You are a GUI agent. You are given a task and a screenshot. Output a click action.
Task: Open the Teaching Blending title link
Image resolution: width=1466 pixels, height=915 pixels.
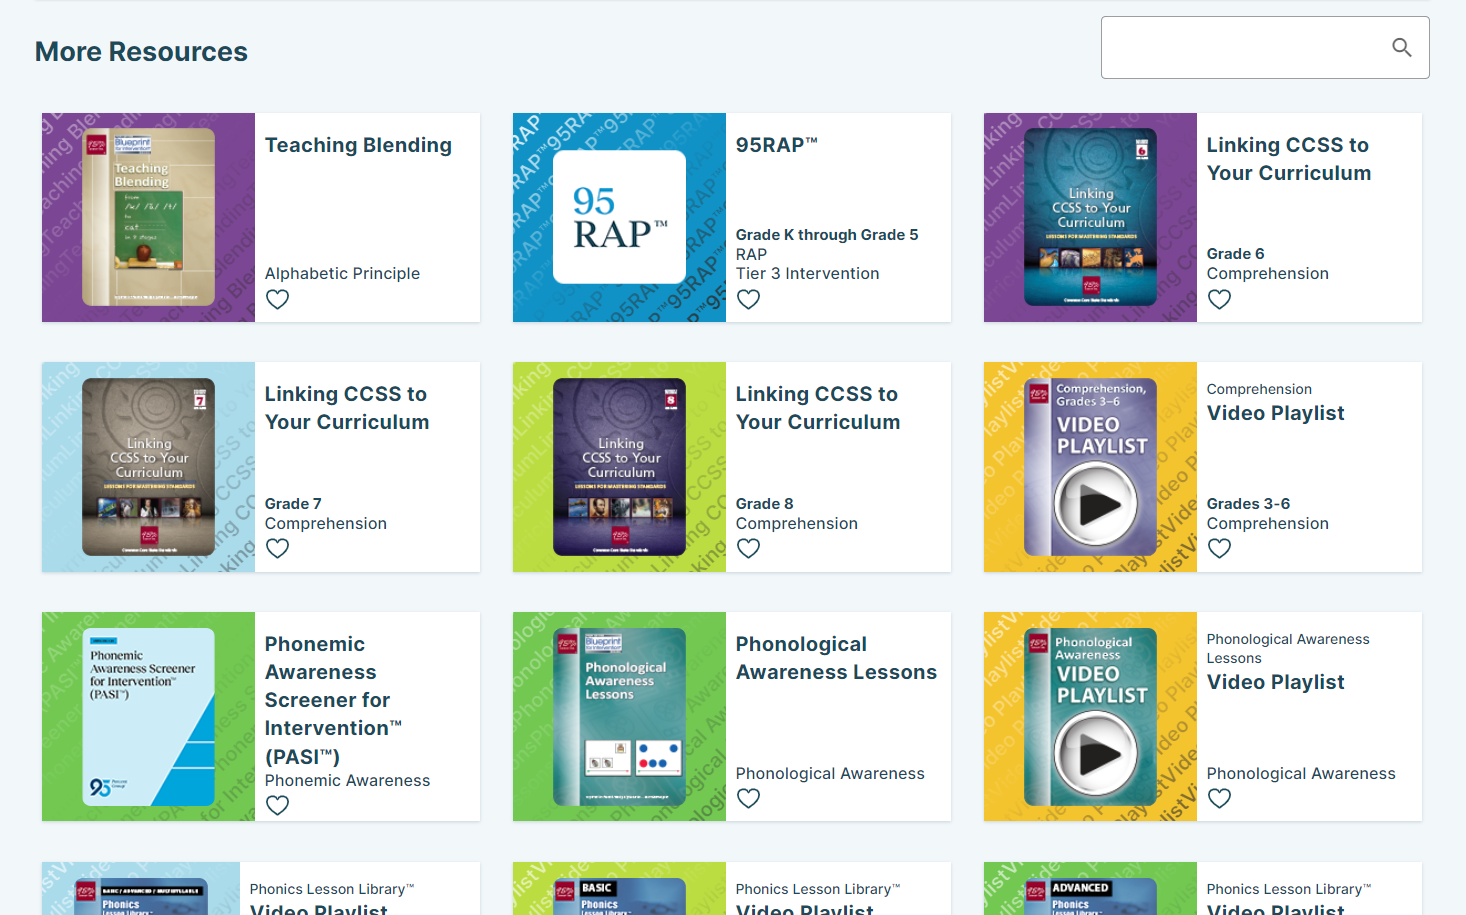[x=358, y=145]
